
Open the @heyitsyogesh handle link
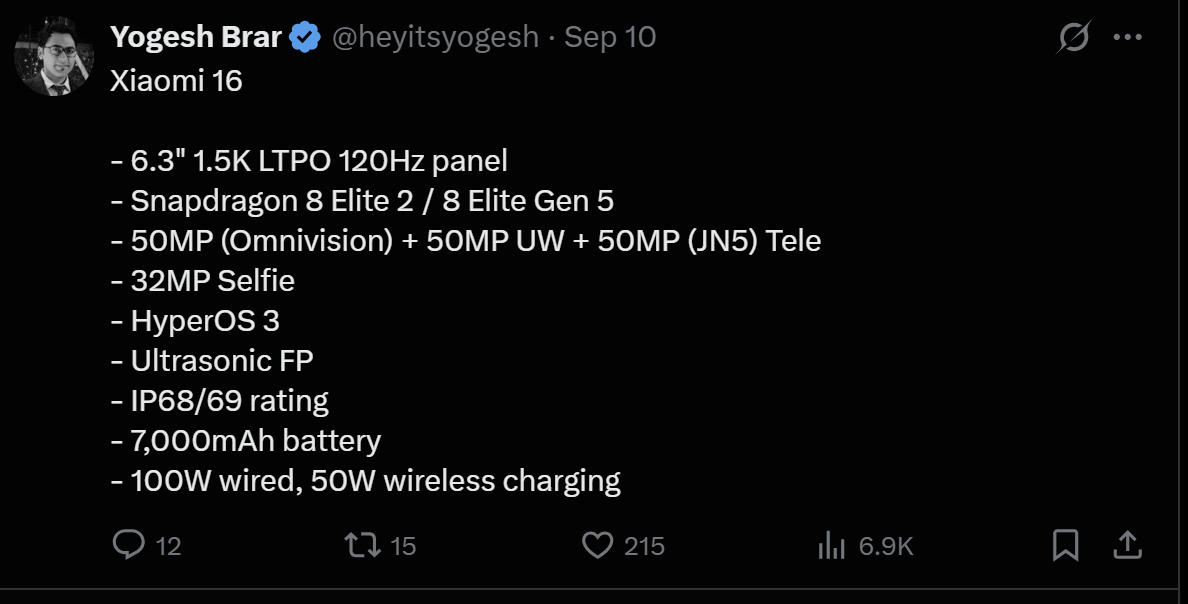click(435, 38)
